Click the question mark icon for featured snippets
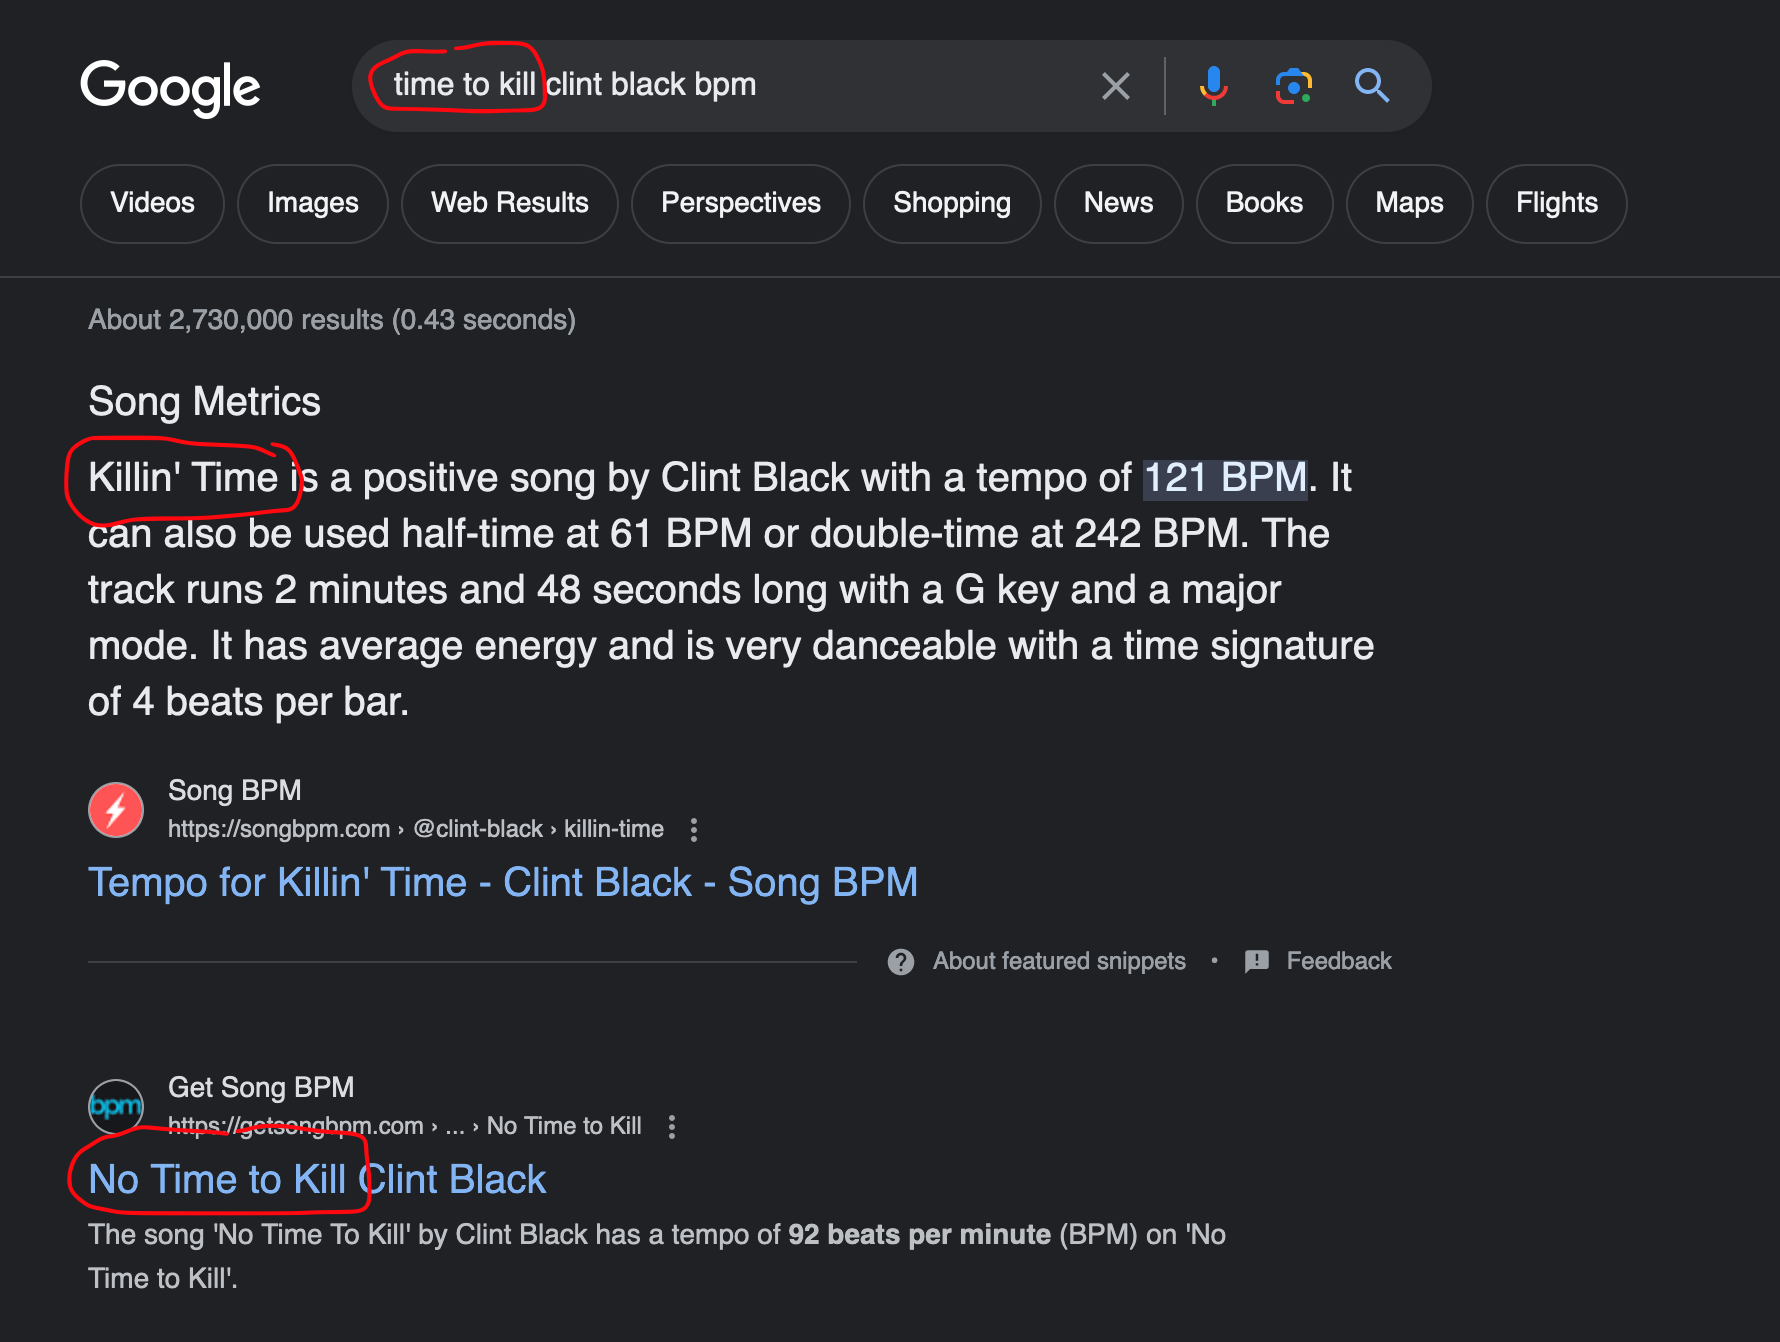This screenshot has width=1780, height=1342. 901,962
